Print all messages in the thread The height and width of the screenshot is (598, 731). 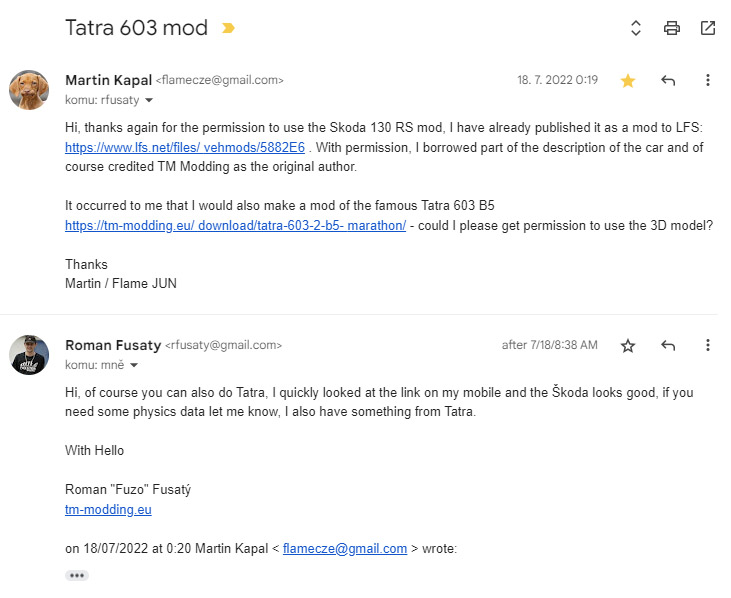[672, 28]
